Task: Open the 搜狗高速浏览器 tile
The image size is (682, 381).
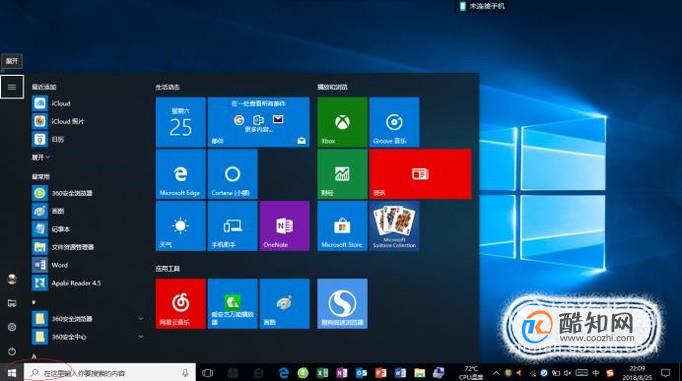Action: point(342,304)
